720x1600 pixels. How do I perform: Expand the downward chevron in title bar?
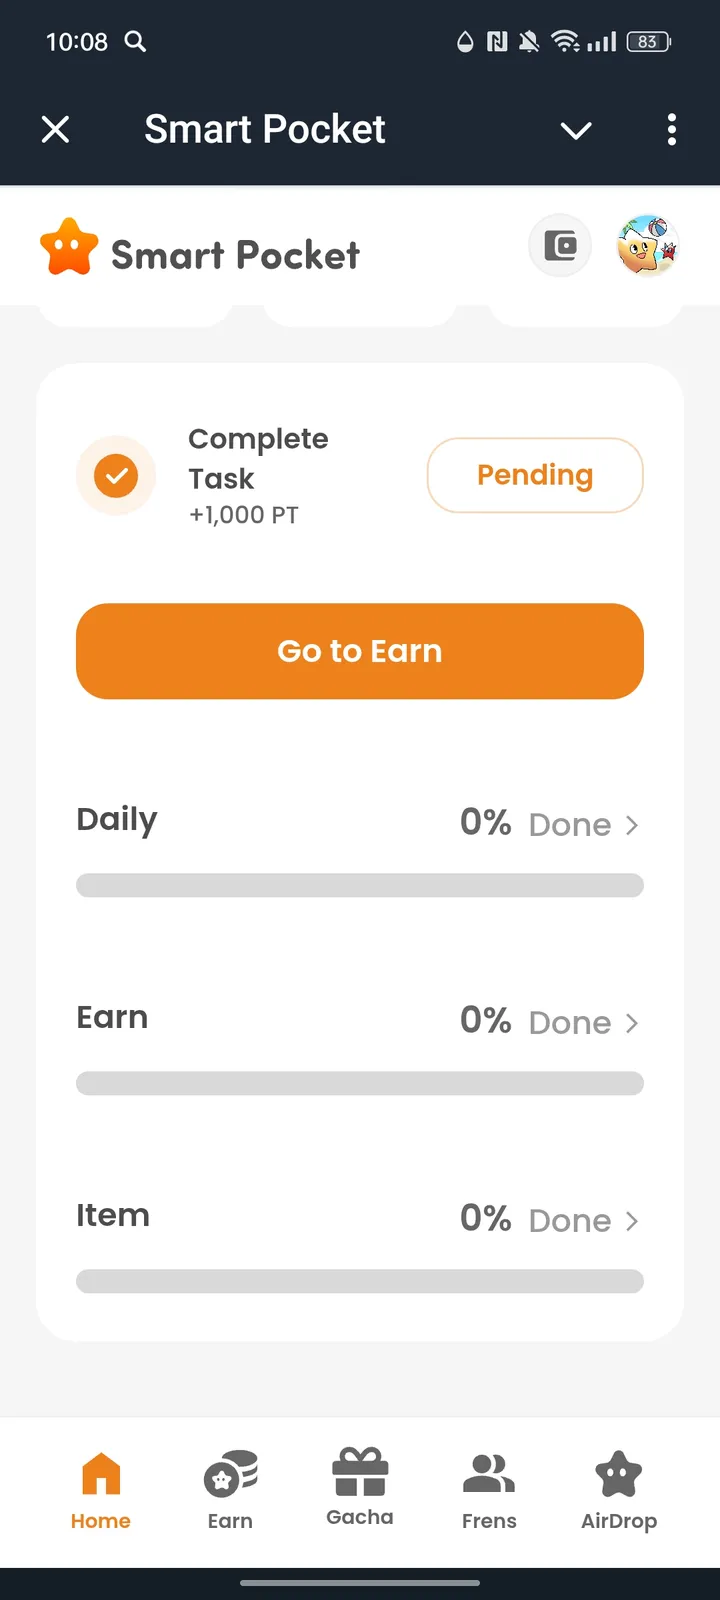[576, 130]
